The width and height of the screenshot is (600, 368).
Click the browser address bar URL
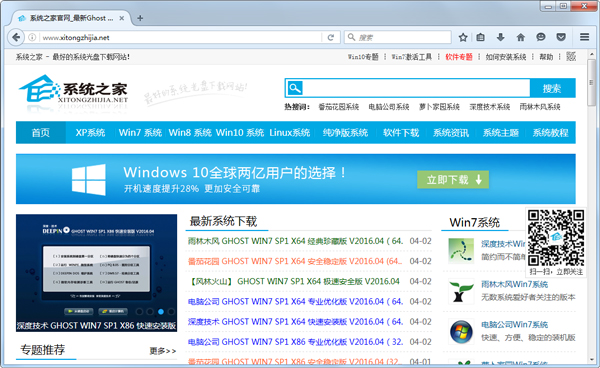[x=76, y=37]
